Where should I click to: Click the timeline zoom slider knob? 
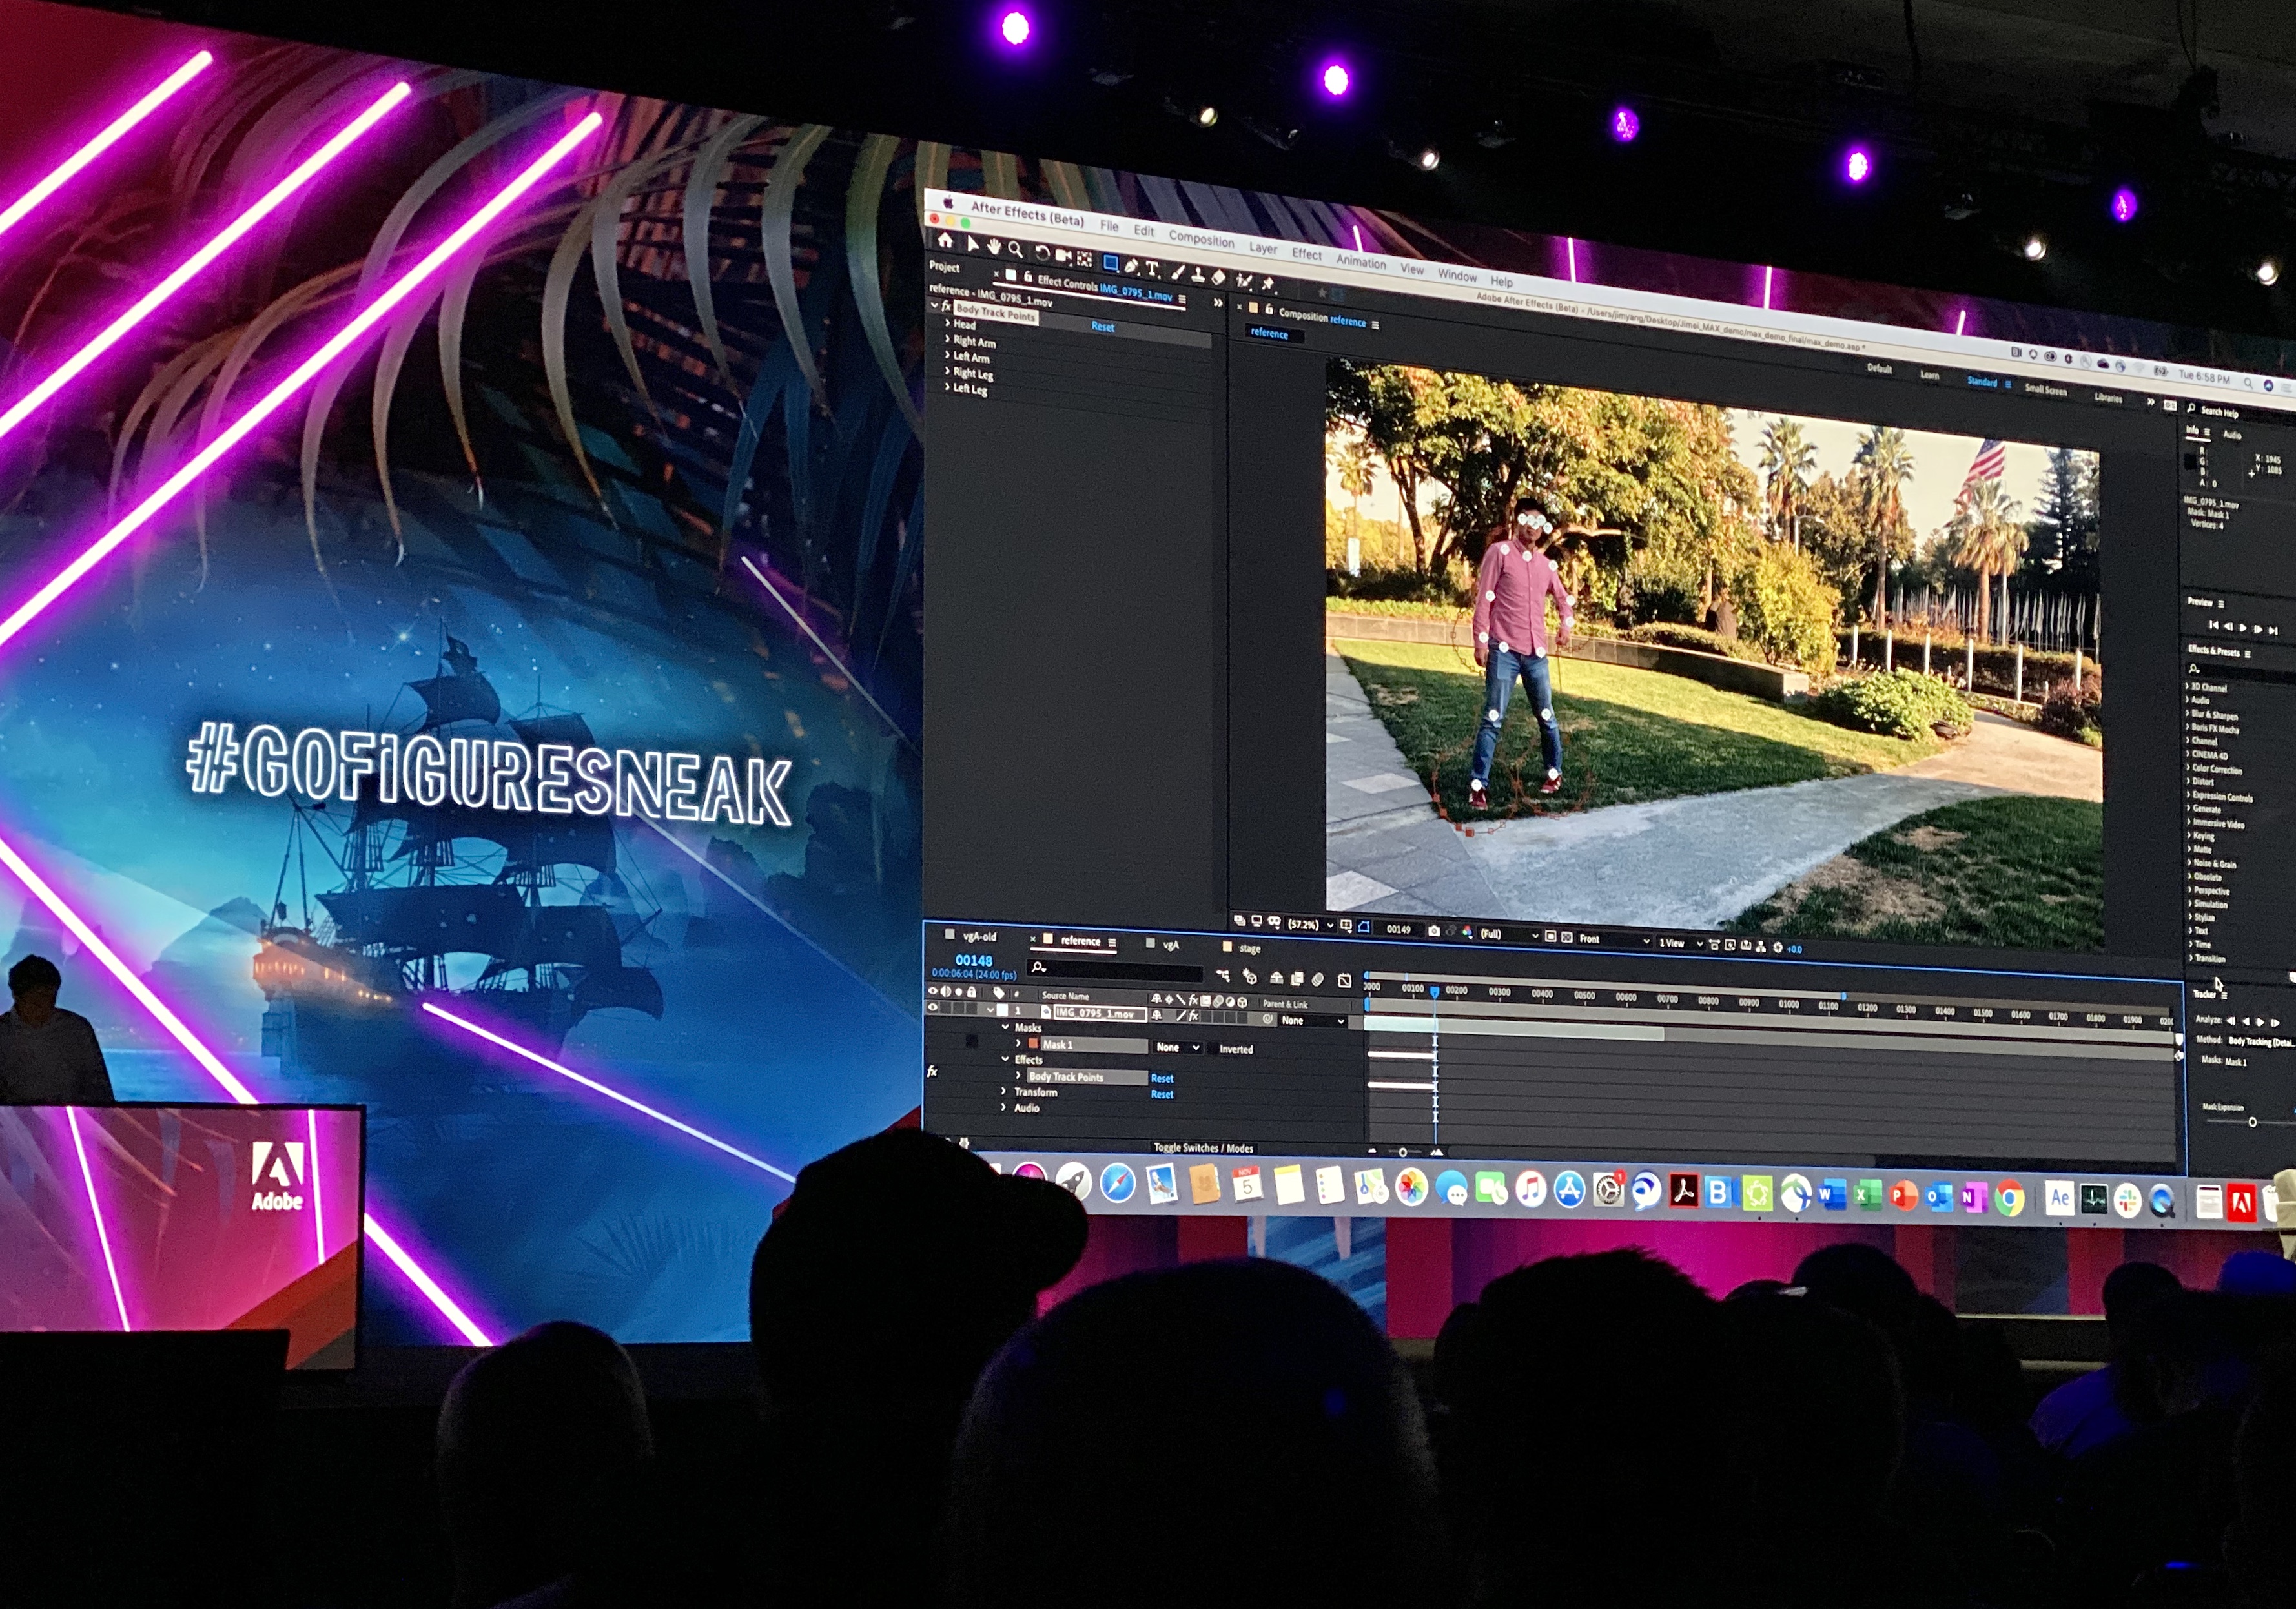[x=1403, y=1153]
